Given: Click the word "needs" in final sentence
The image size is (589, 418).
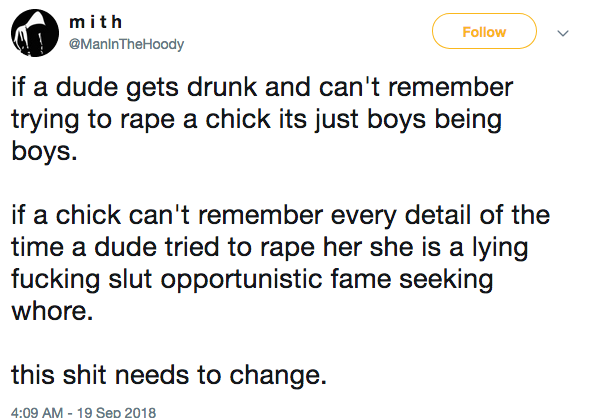Looking at the screenshot, I should click(151, 375).
